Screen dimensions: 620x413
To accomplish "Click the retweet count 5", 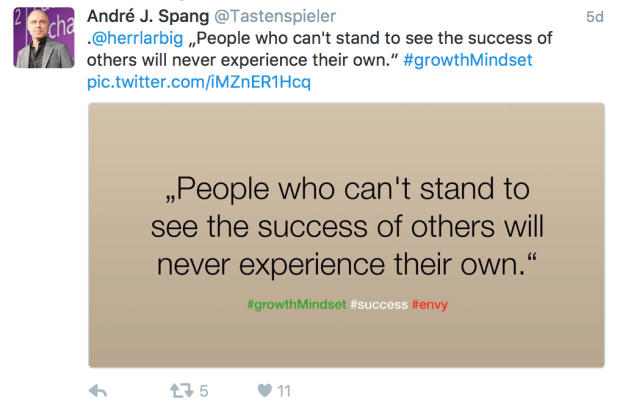I will [x=203, y=390].
